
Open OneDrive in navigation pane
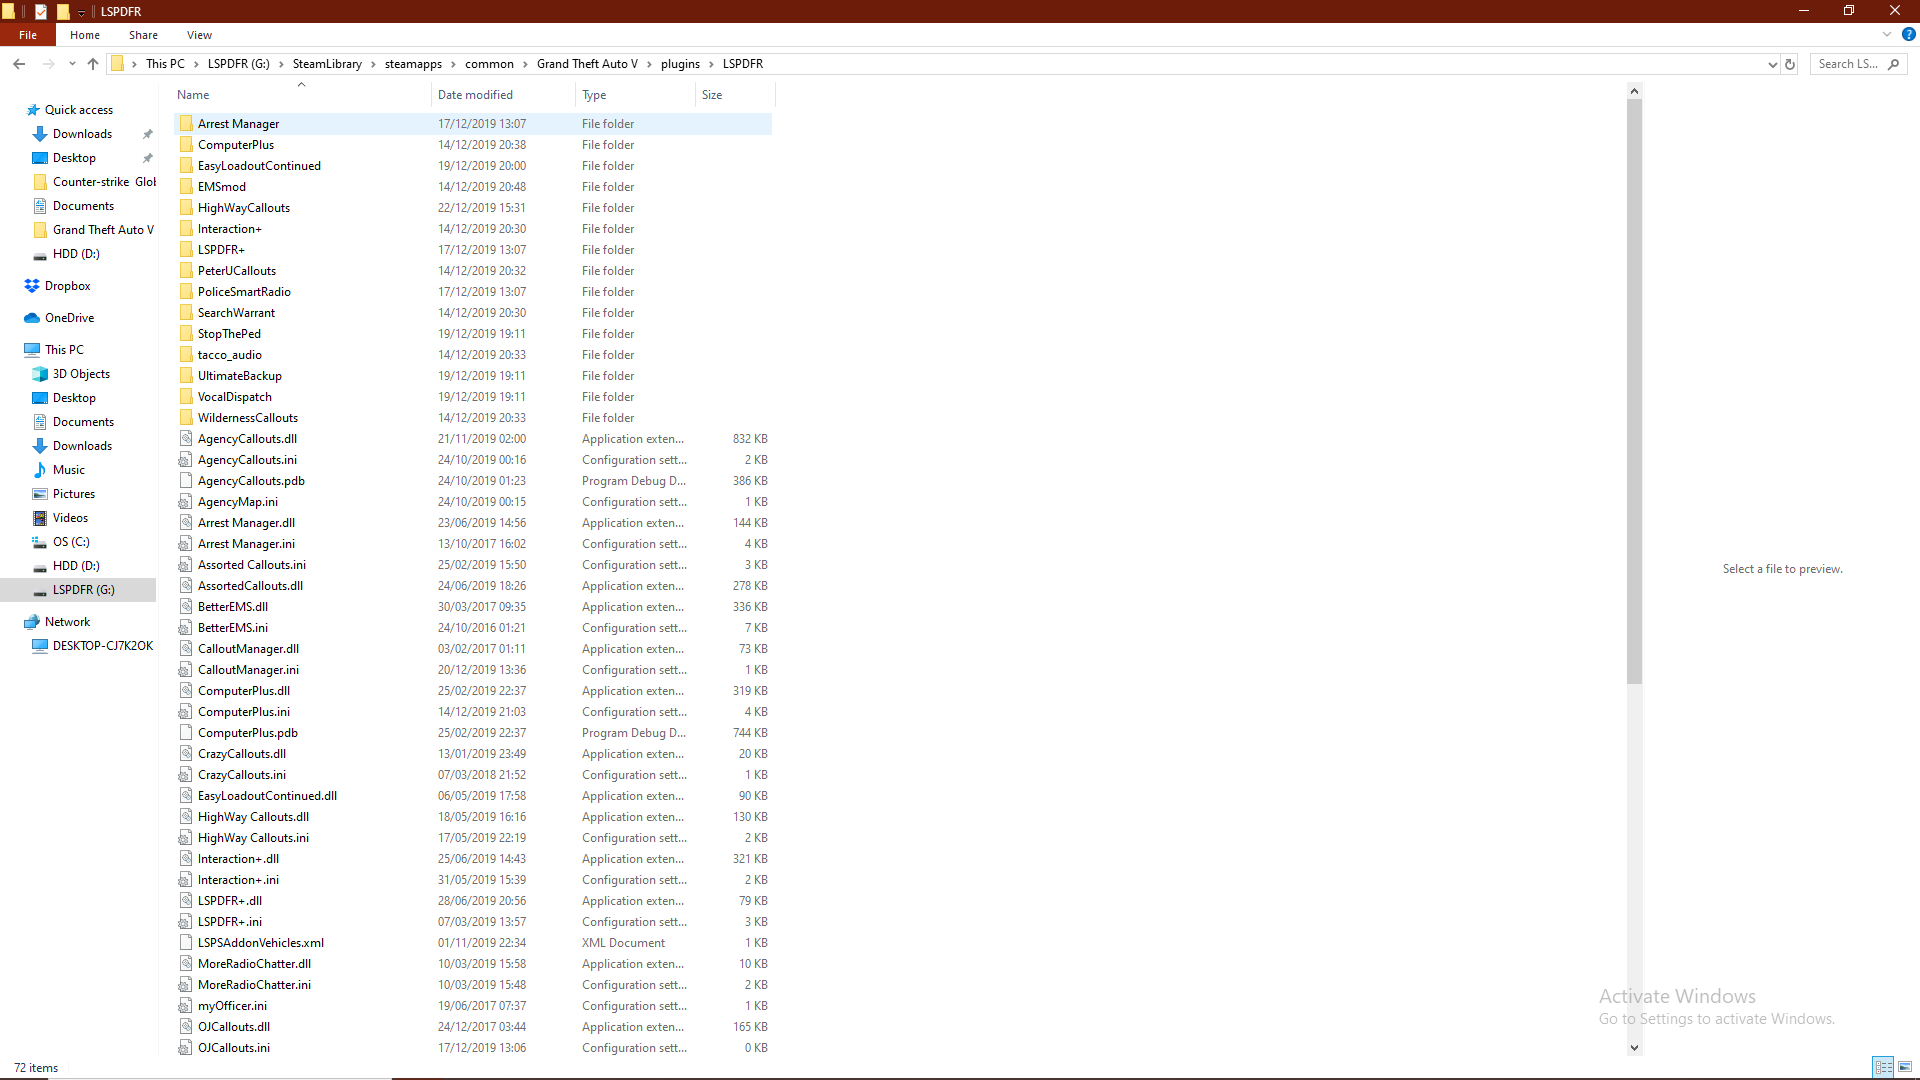(69, 318)
